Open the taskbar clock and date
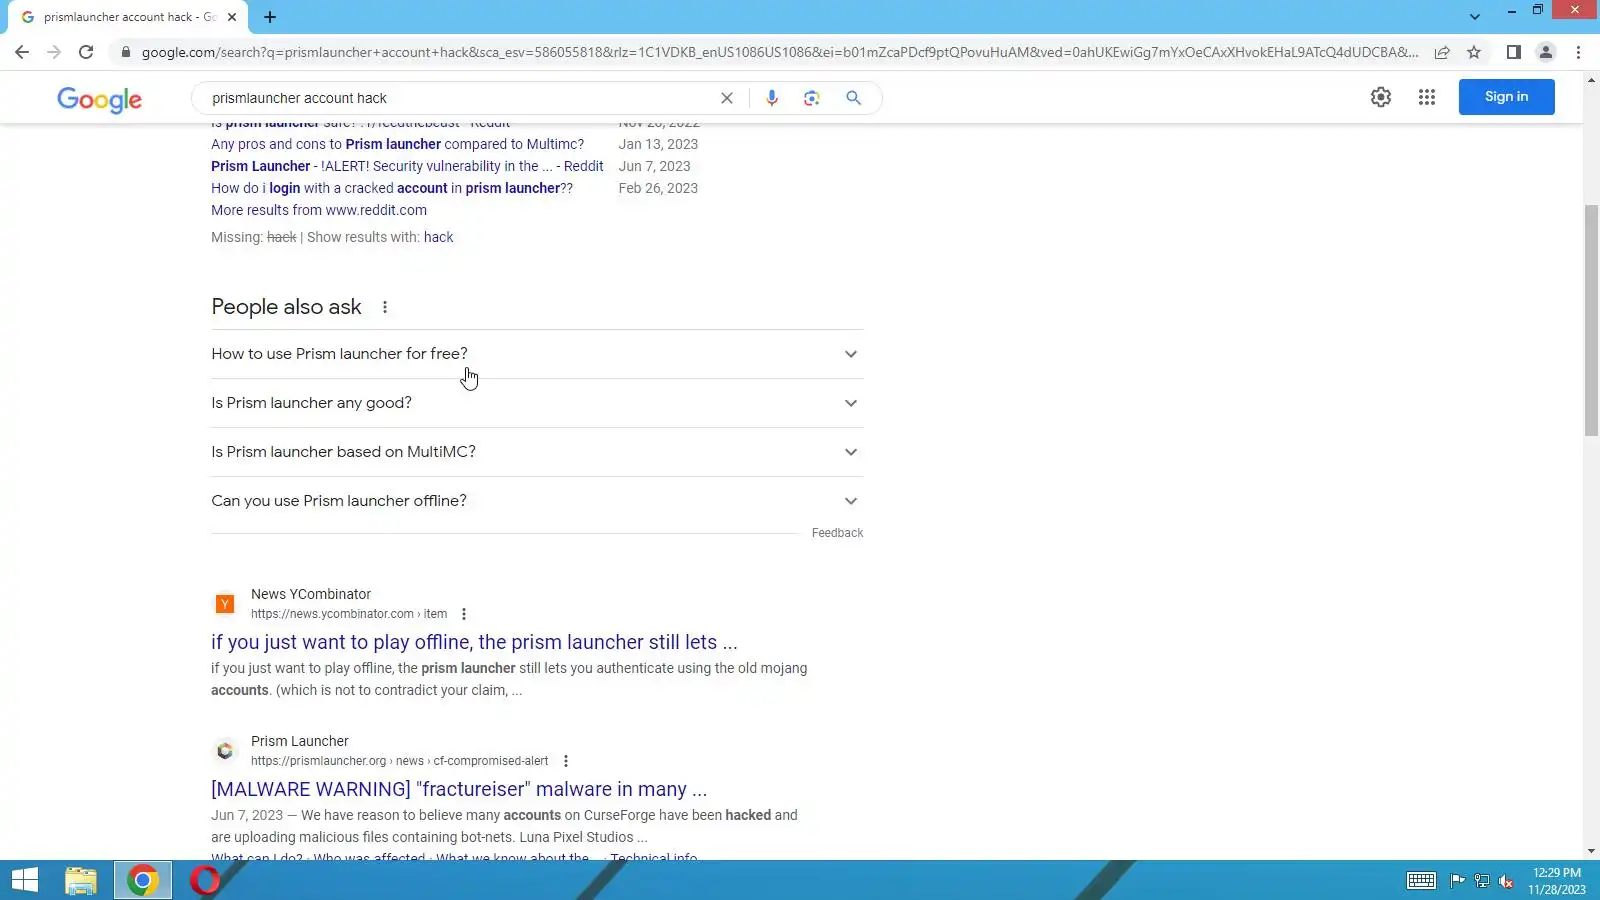 tap(1557, 881)
